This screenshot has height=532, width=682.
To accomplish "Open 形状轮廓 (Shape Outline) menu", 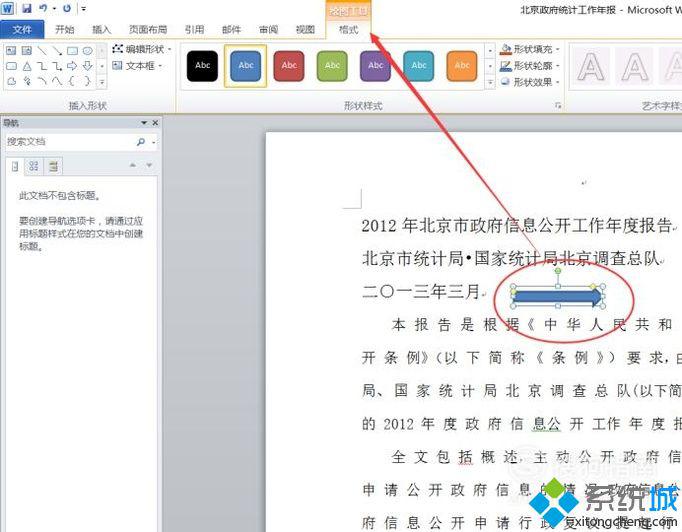I will (x=529, y=66).
